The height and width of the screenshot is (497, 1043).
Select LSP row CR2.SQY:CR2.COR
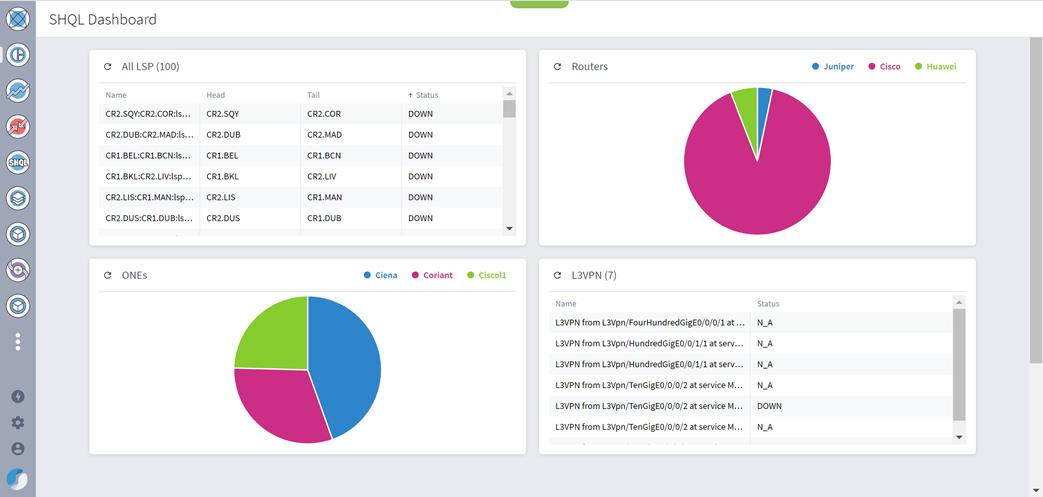coord(301,114)
